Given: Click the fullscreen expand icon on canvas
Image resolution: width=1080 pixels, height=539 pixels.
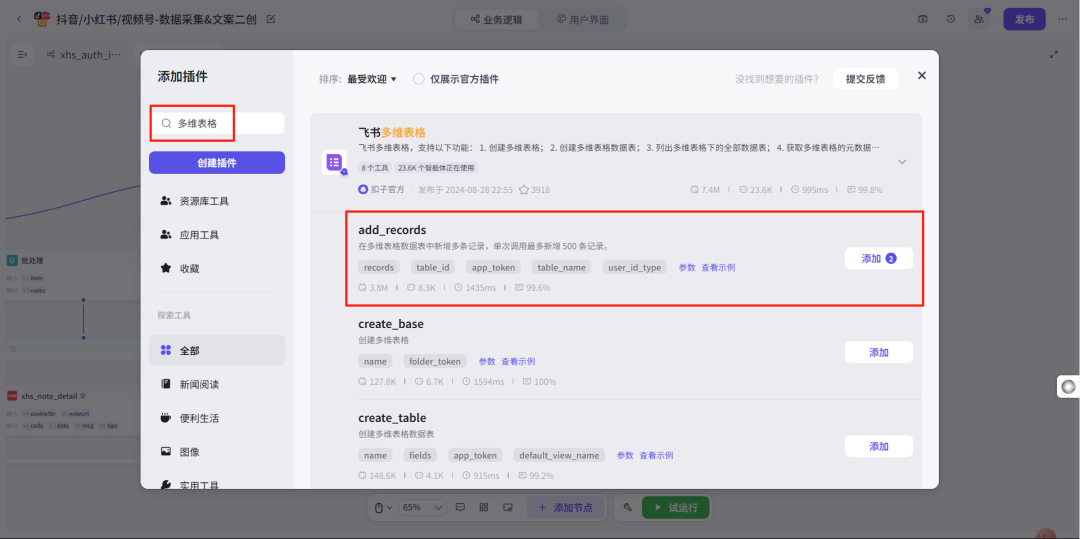Looking at the screenshot, I should coord(1053,54).
